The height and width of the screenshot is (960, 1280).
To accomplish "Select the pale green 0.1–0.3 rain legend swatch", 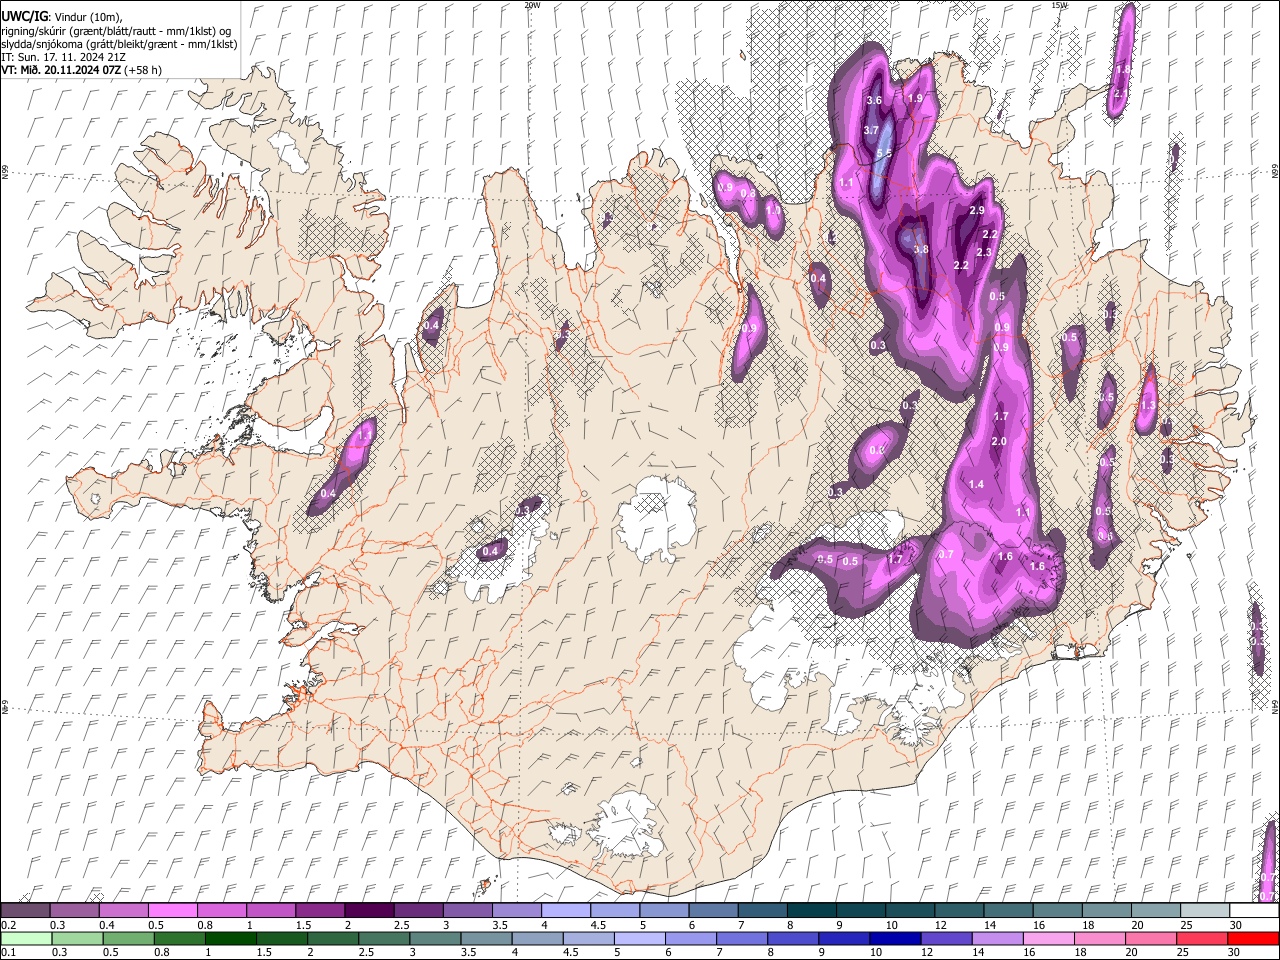I will pyautogui.click(x=25, y=938).
